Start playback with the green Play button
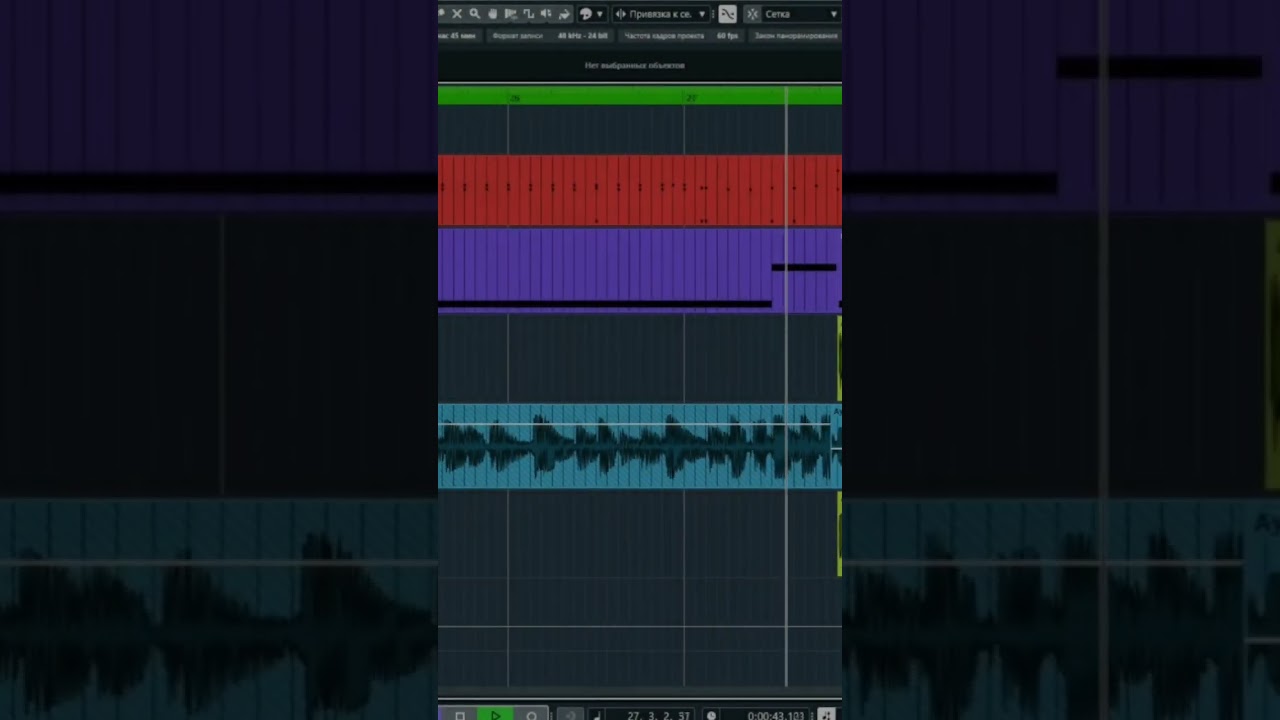The height and width of the screenshot is (720, 1280). pos(495,715)
